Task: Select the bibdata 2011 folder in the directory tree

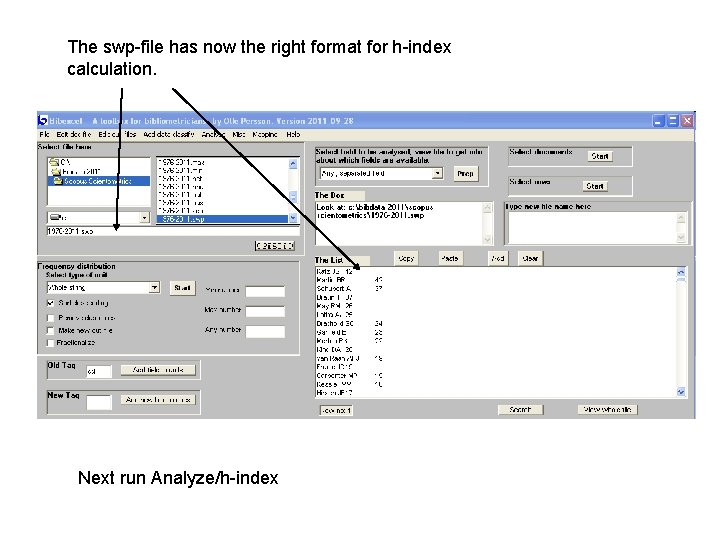Action: [81, 171]
